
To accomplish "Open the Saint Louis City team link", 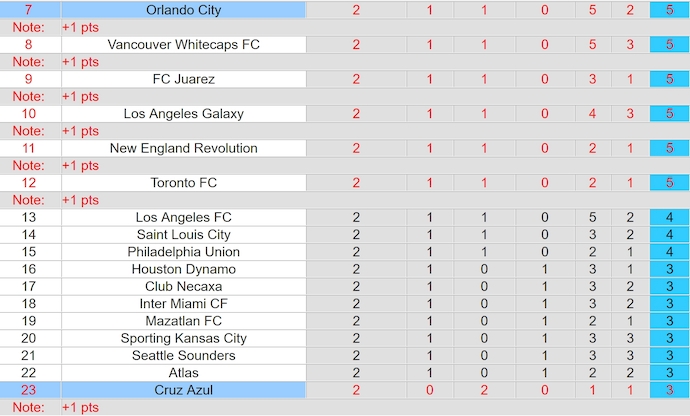I will coord(184,234).
